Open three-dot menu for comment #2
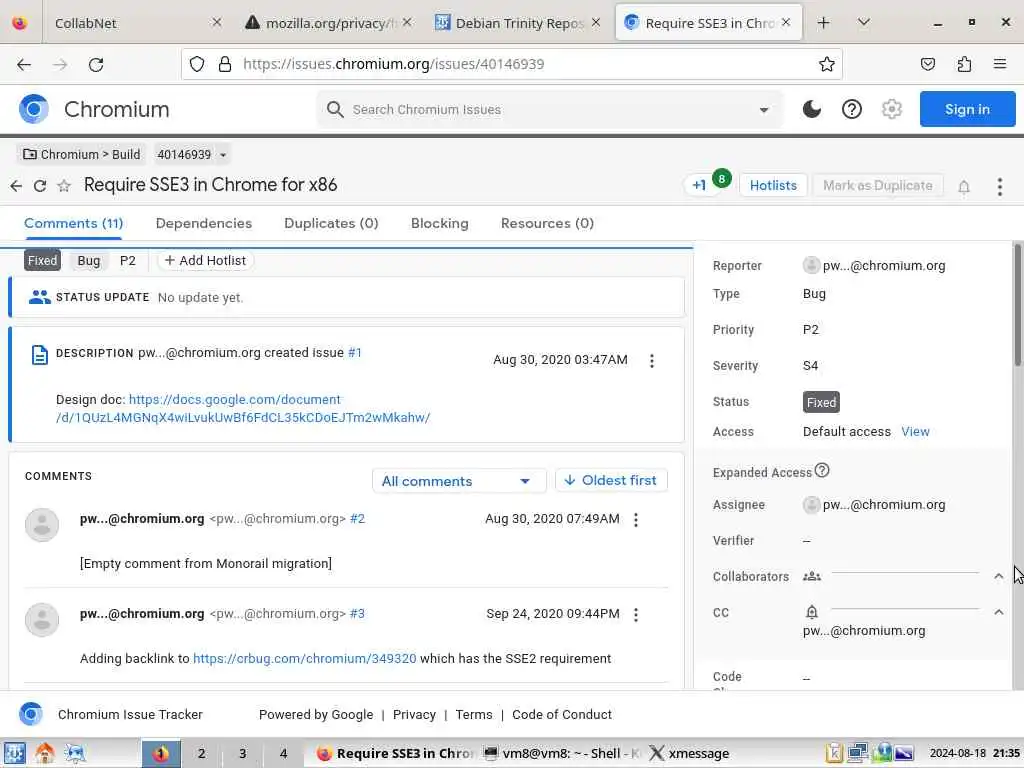The image size is (1024, 768). [x=636, y=520]
